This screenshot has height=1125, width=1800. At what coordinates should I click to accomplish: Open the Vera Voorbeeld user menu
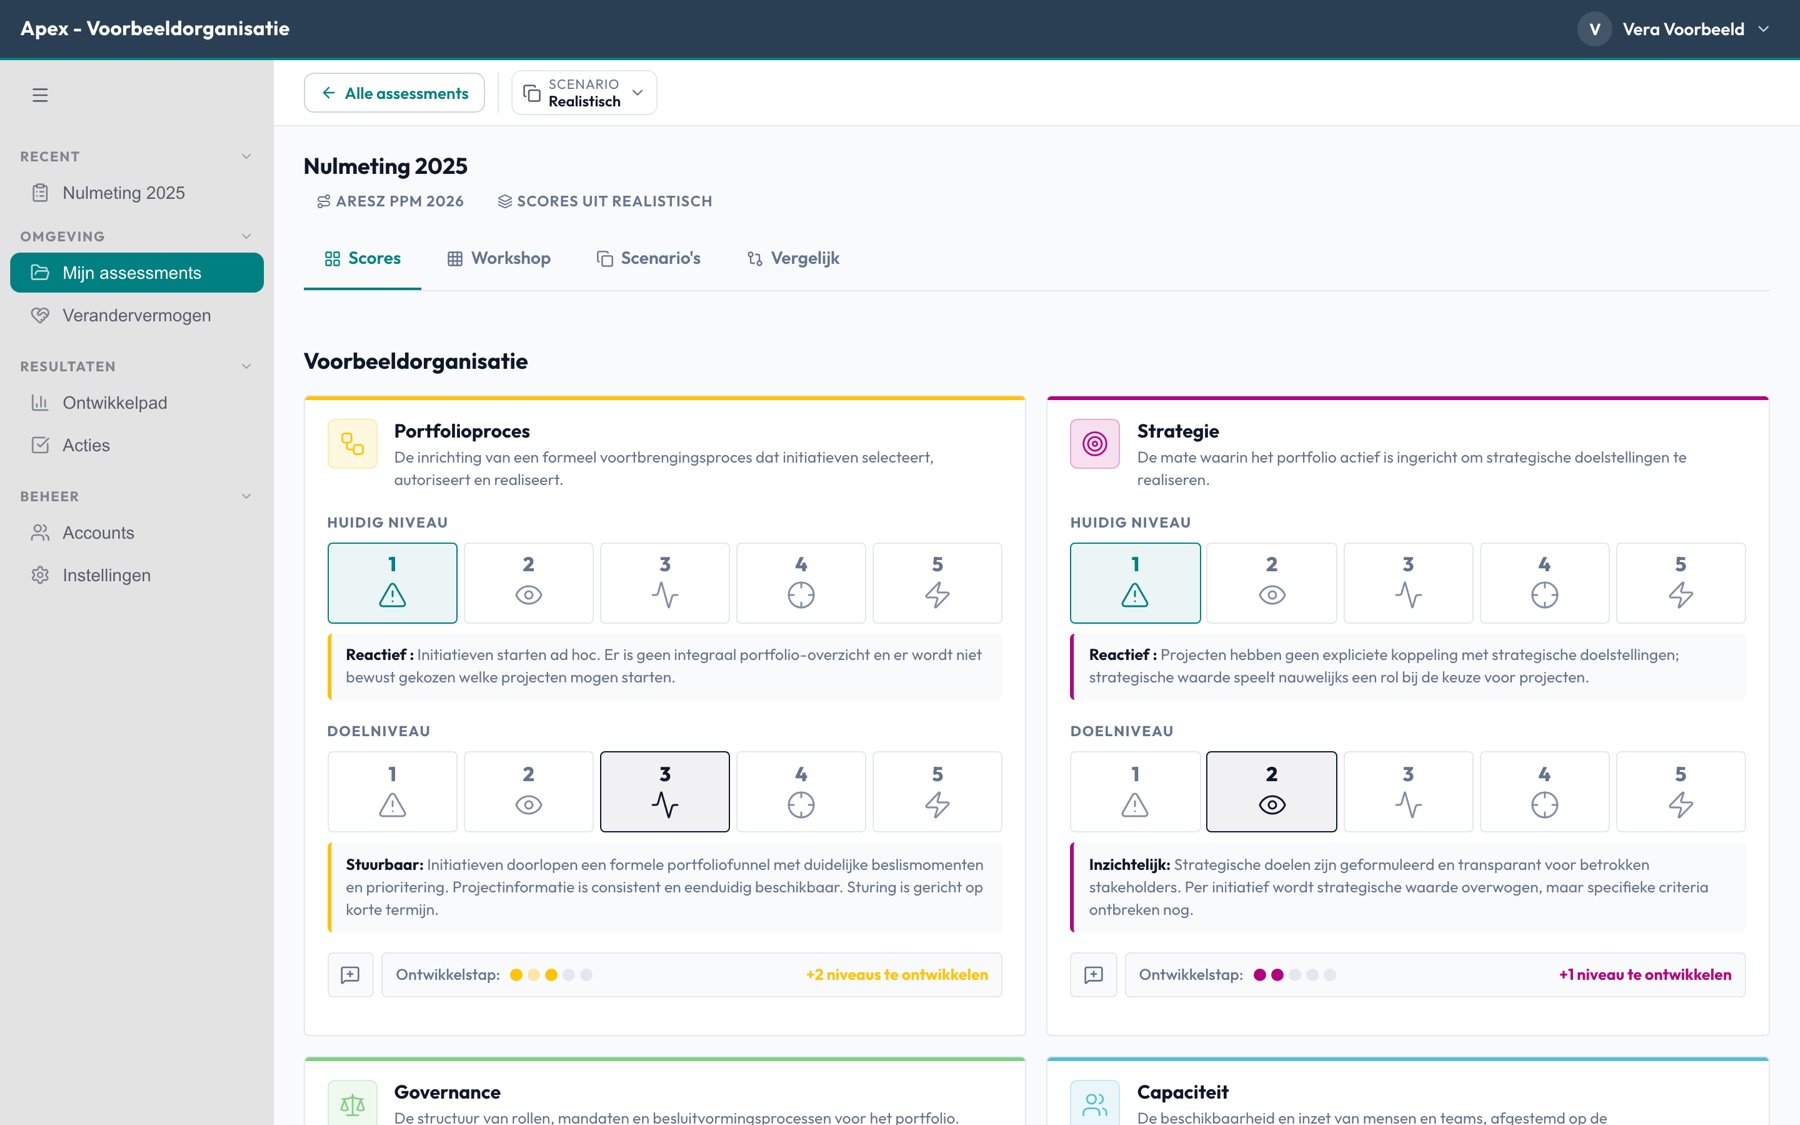(1675, 29)
